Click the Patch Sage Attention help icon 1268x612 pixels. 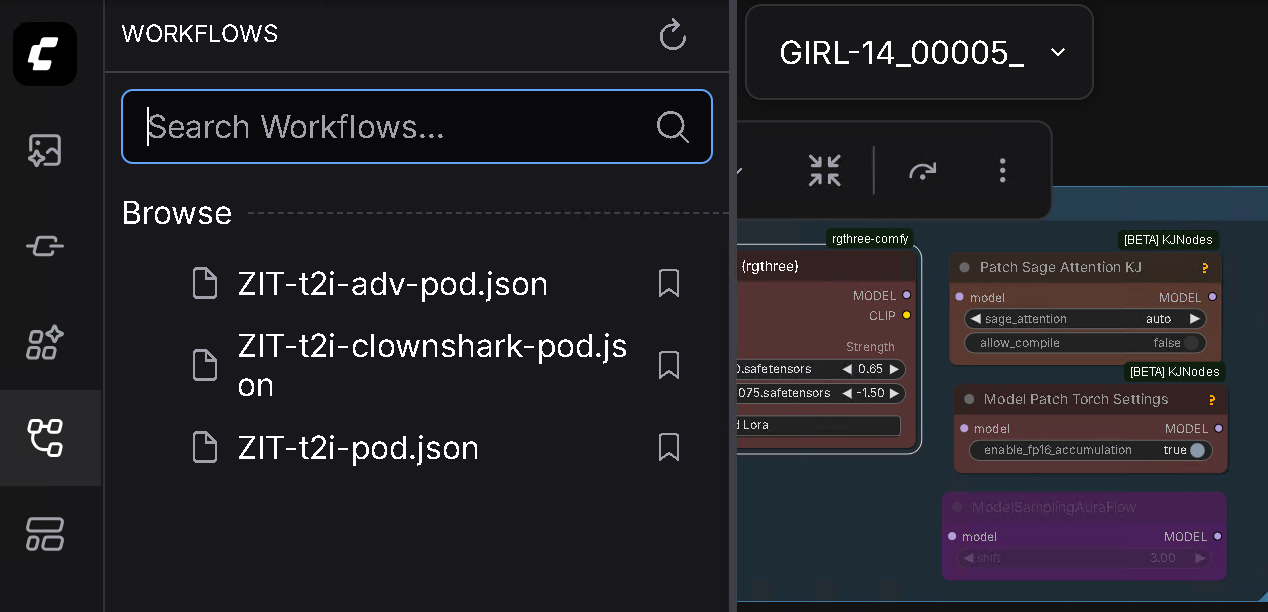click(x=1205, y=268)
